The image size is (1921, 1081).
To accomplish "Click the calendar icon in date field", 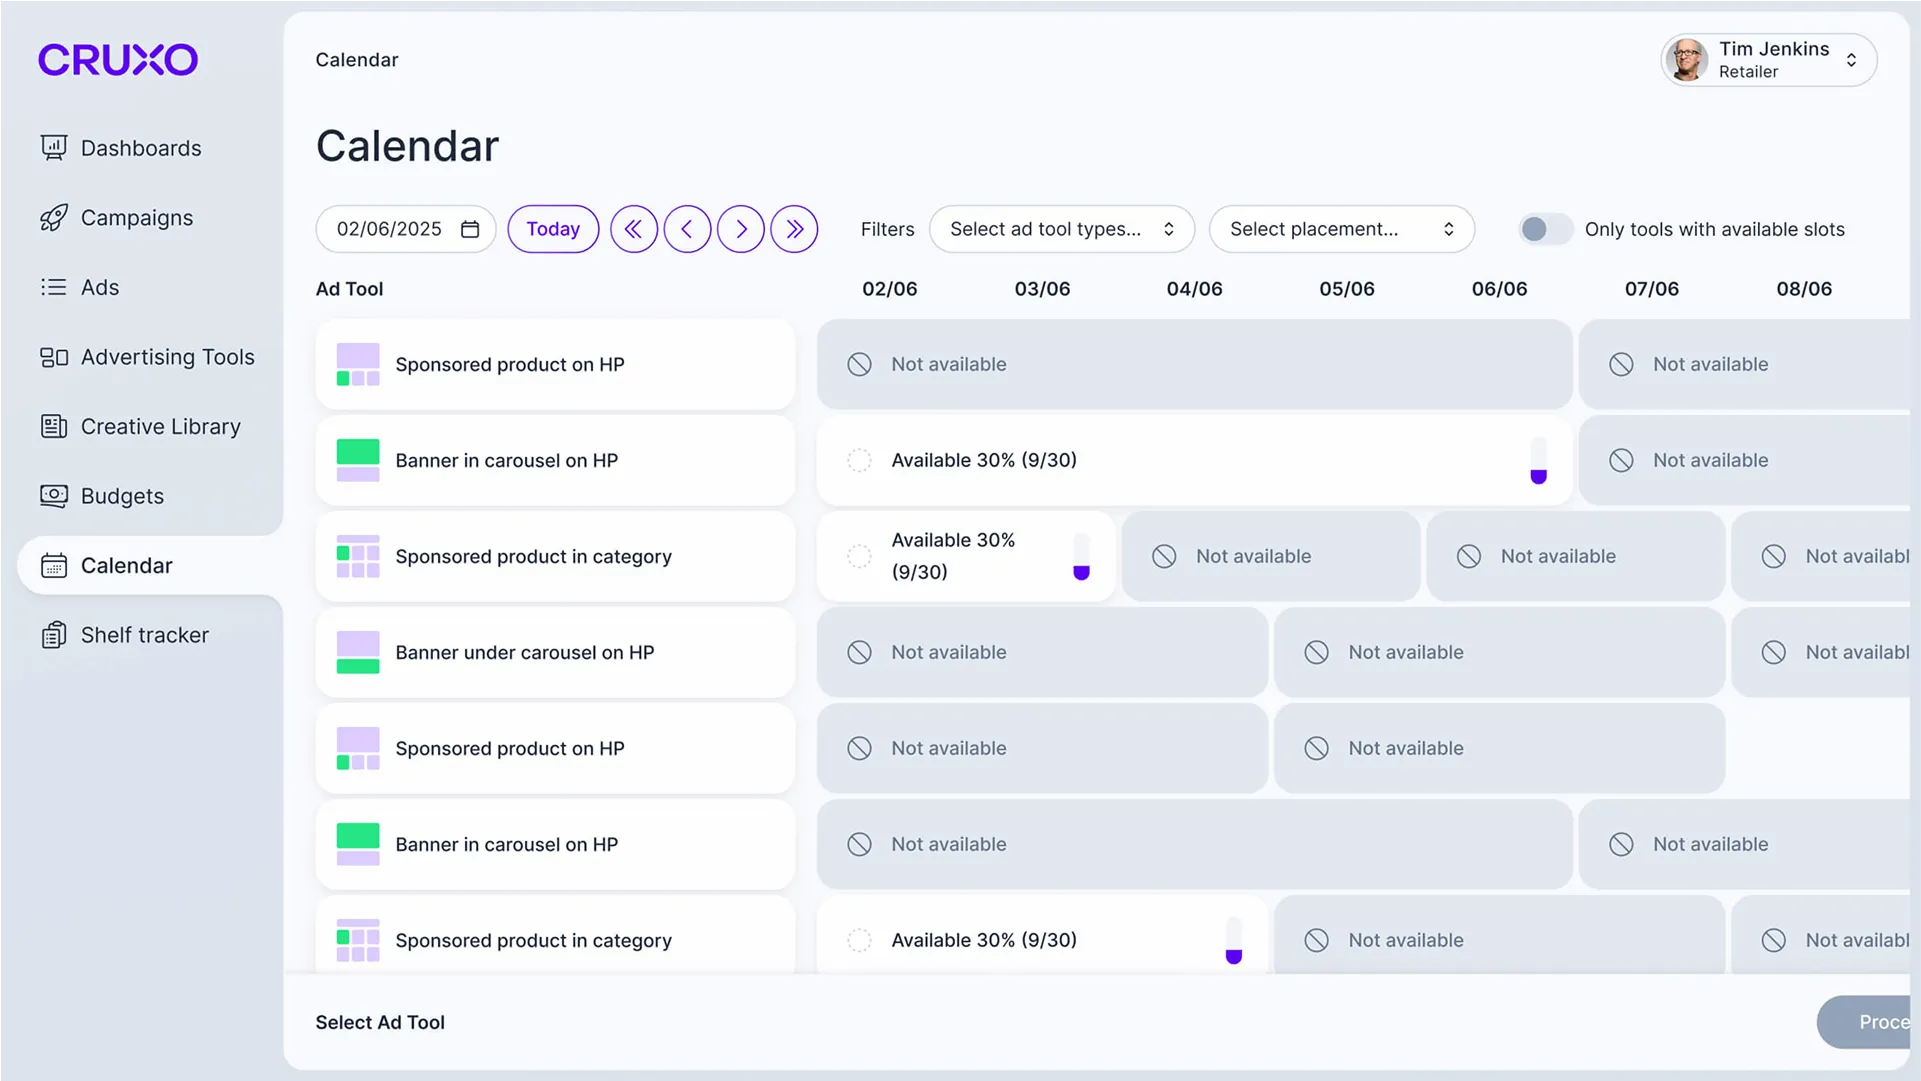I will [470, 229].
